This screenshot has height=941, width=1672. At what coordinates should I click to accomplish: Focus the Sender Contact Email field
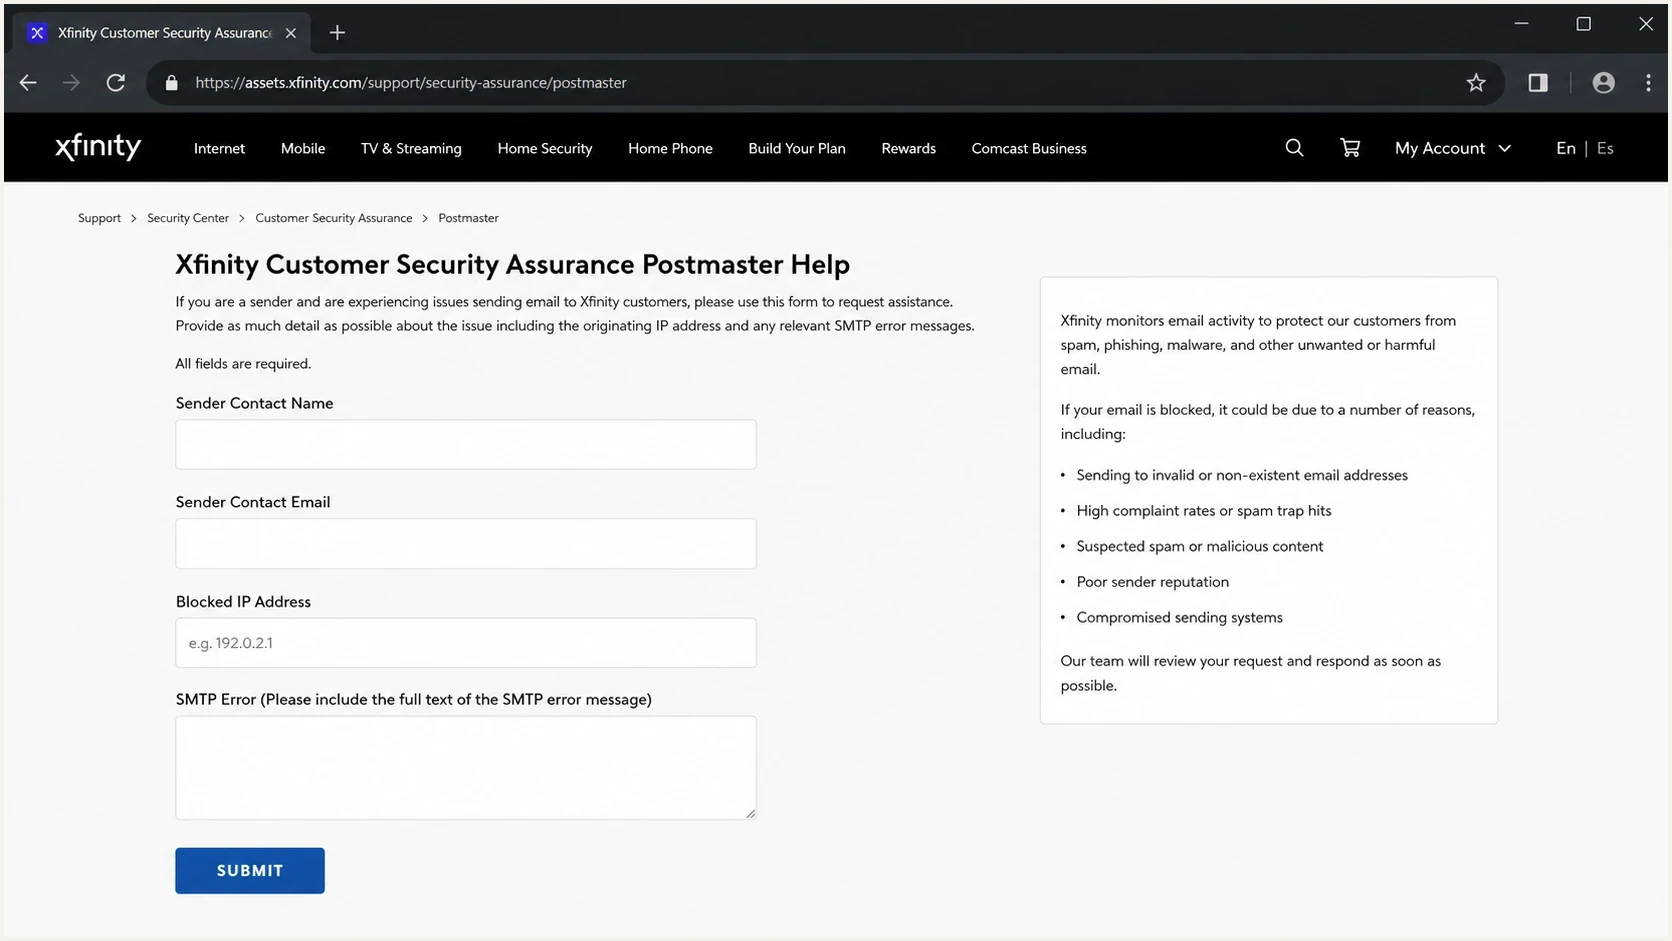pos(466,544)
